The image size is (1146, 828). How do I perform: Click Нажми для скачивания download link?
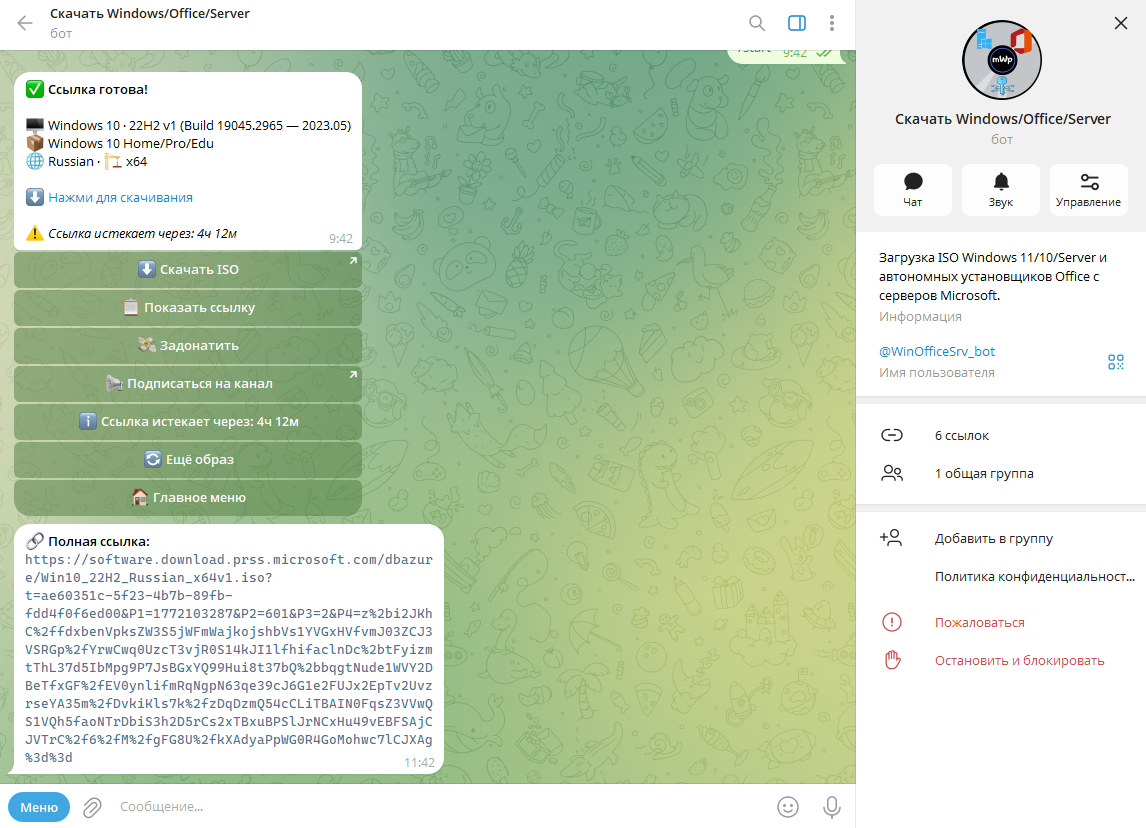point(121,197)
